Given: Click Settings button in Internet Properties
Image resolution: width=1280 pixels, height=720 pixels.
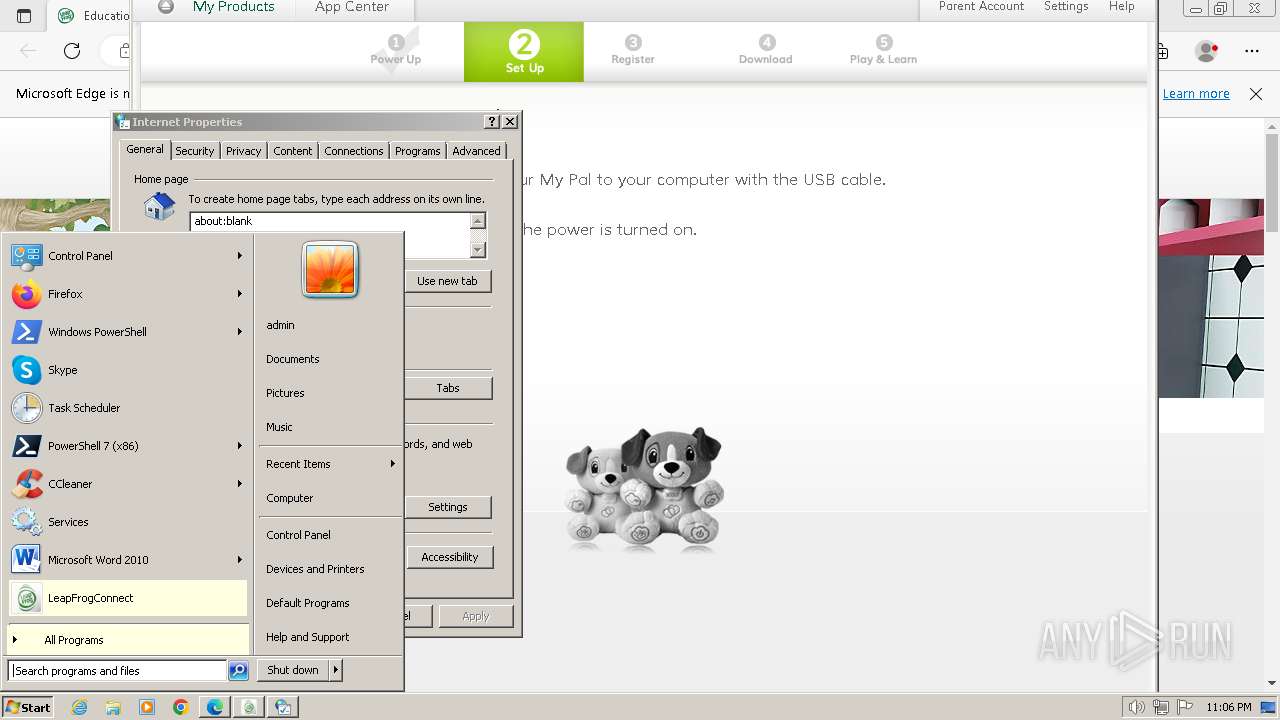Looking at the screenshot, I should pos(448,507).
